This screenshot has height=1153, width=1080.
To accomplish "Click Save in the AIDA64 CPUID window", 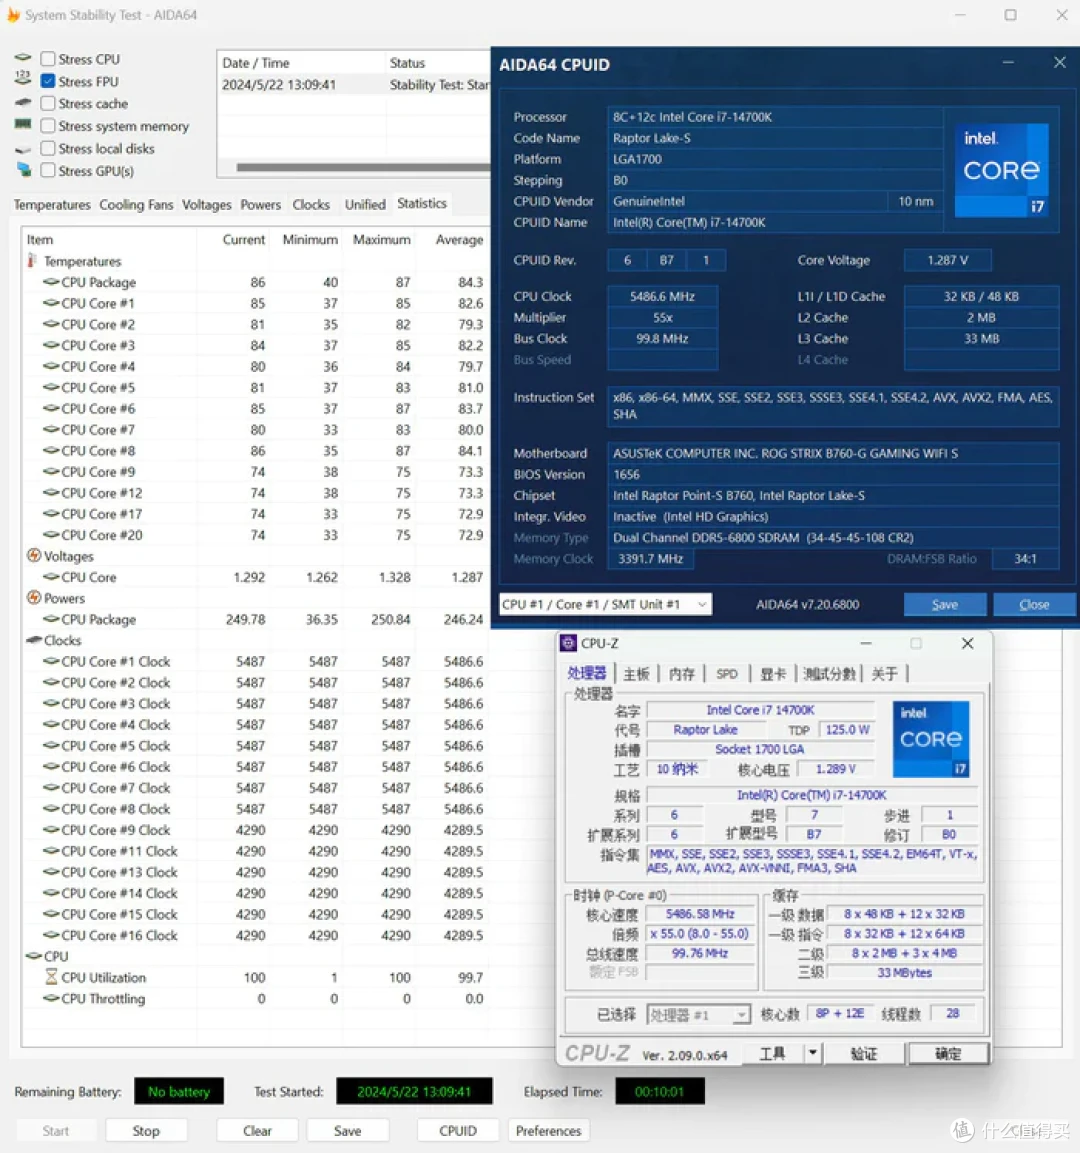I will [945, 604].
